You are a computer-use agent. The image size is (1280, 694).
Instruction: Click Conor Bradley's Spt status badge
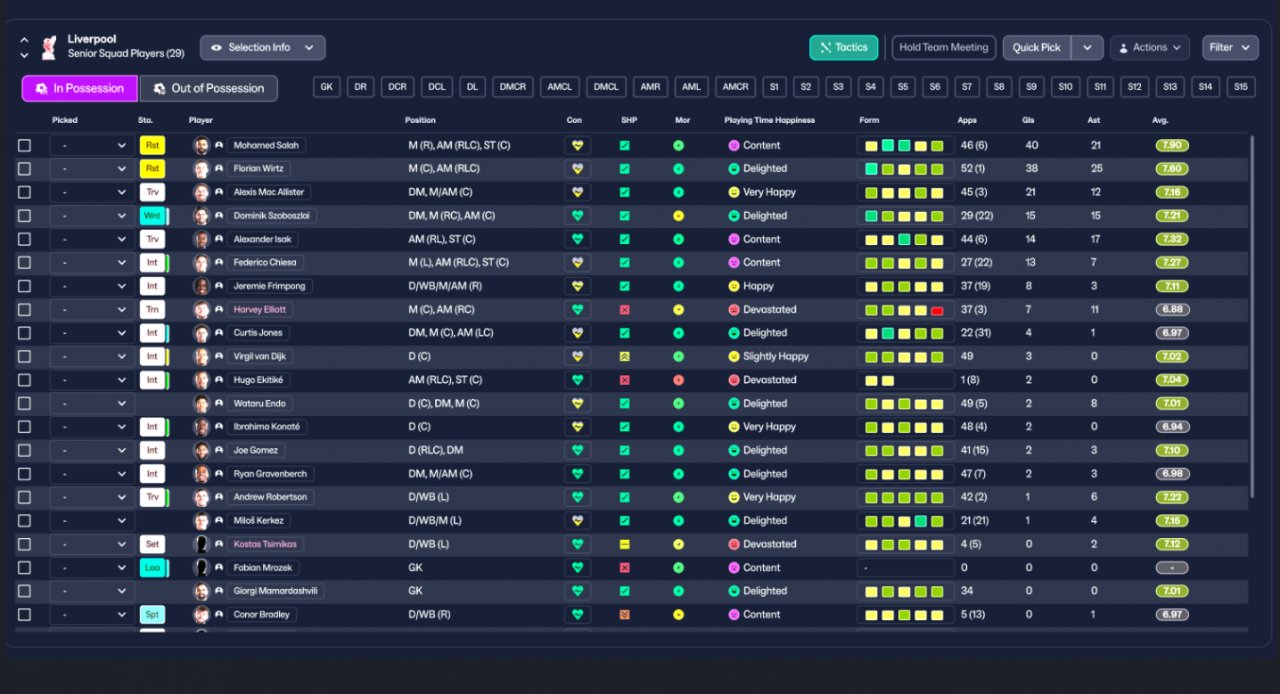152,615
